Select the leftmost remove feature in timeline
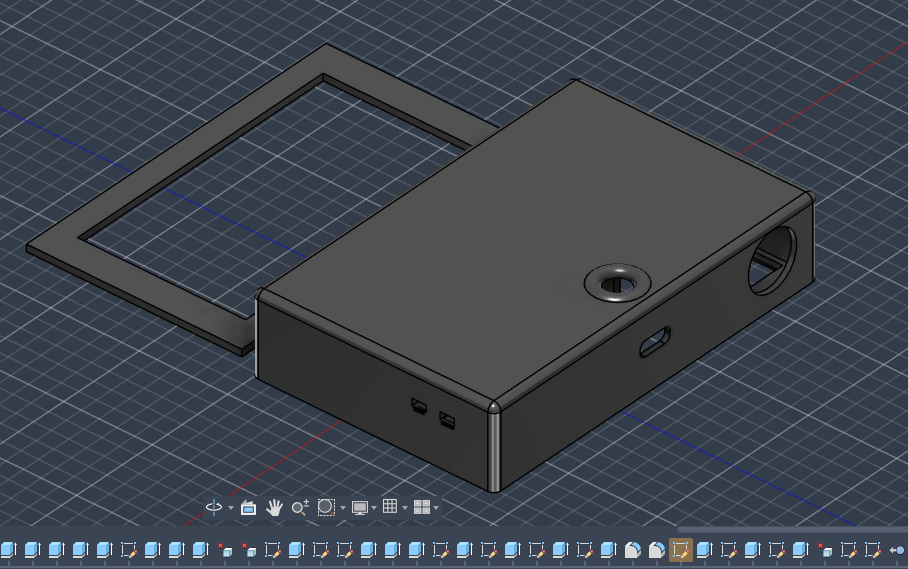Screen dimensions: 908x569 point(225,550)
